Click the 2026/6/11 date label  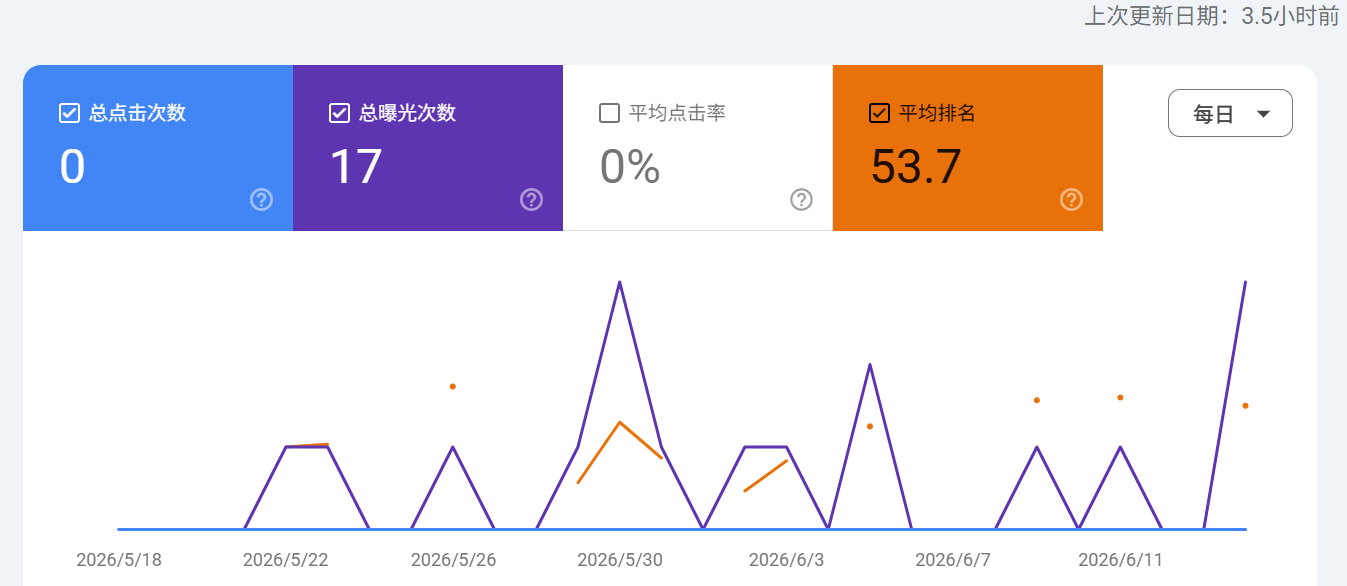click(x=1120, y=559)
